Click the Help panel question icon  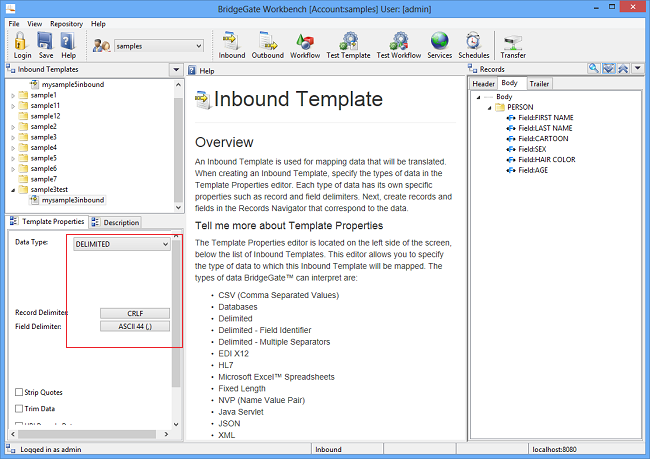click(192, 70)
